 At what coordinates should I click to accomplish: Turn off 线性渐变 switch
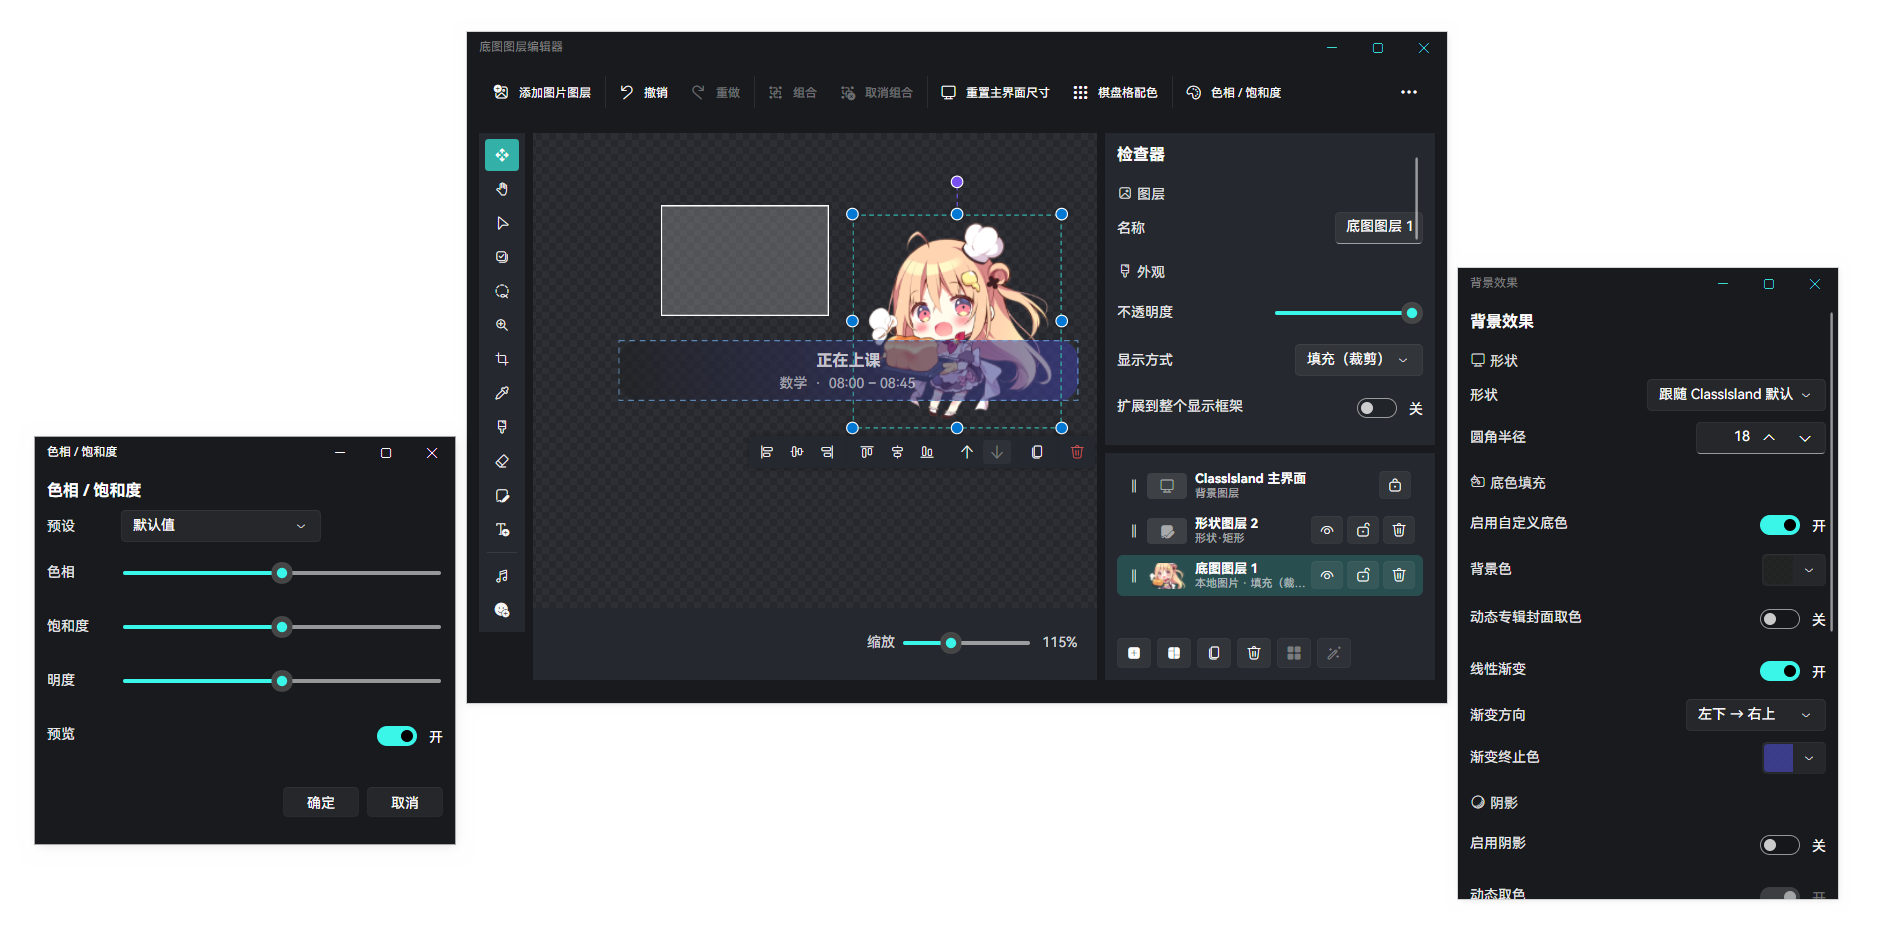1780,671
